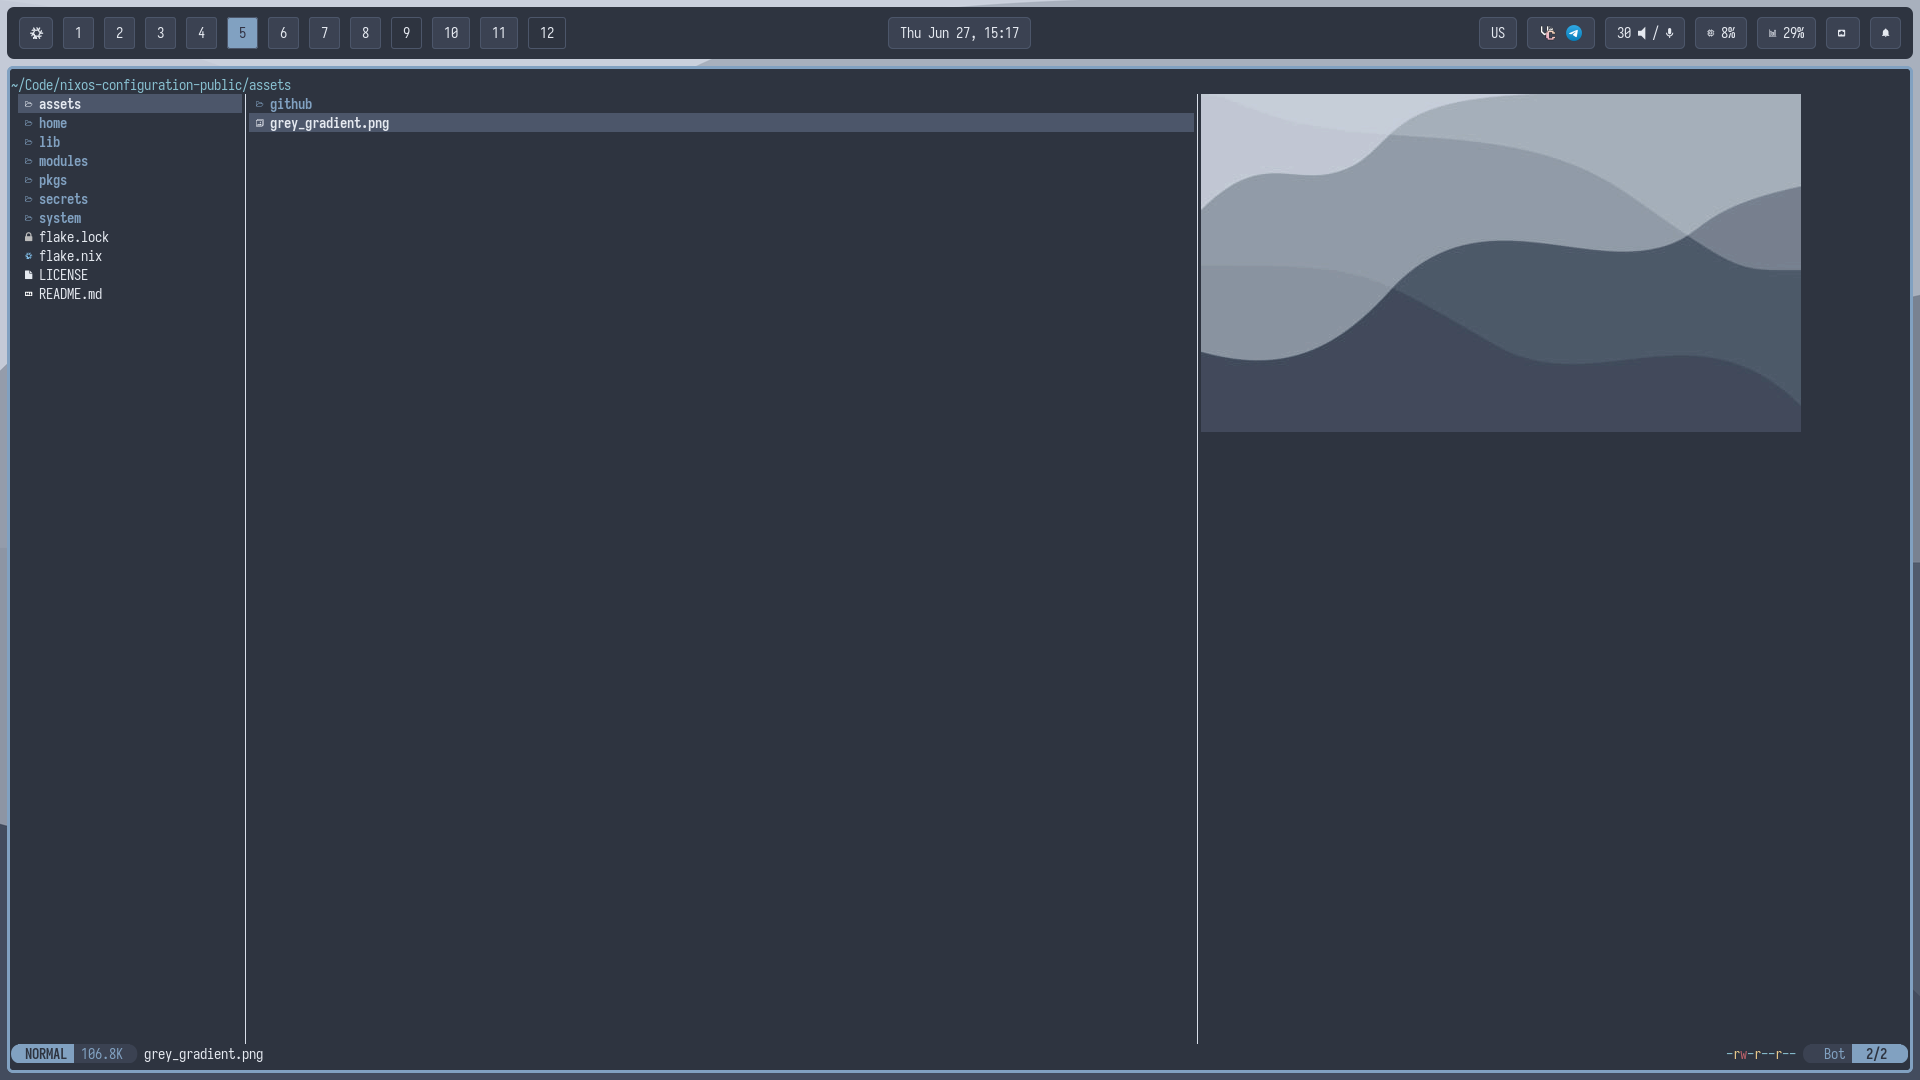The width and height of the screenshot is (1920, 1080).
Task: Expand the secrets folder
Action: point(63,199)
